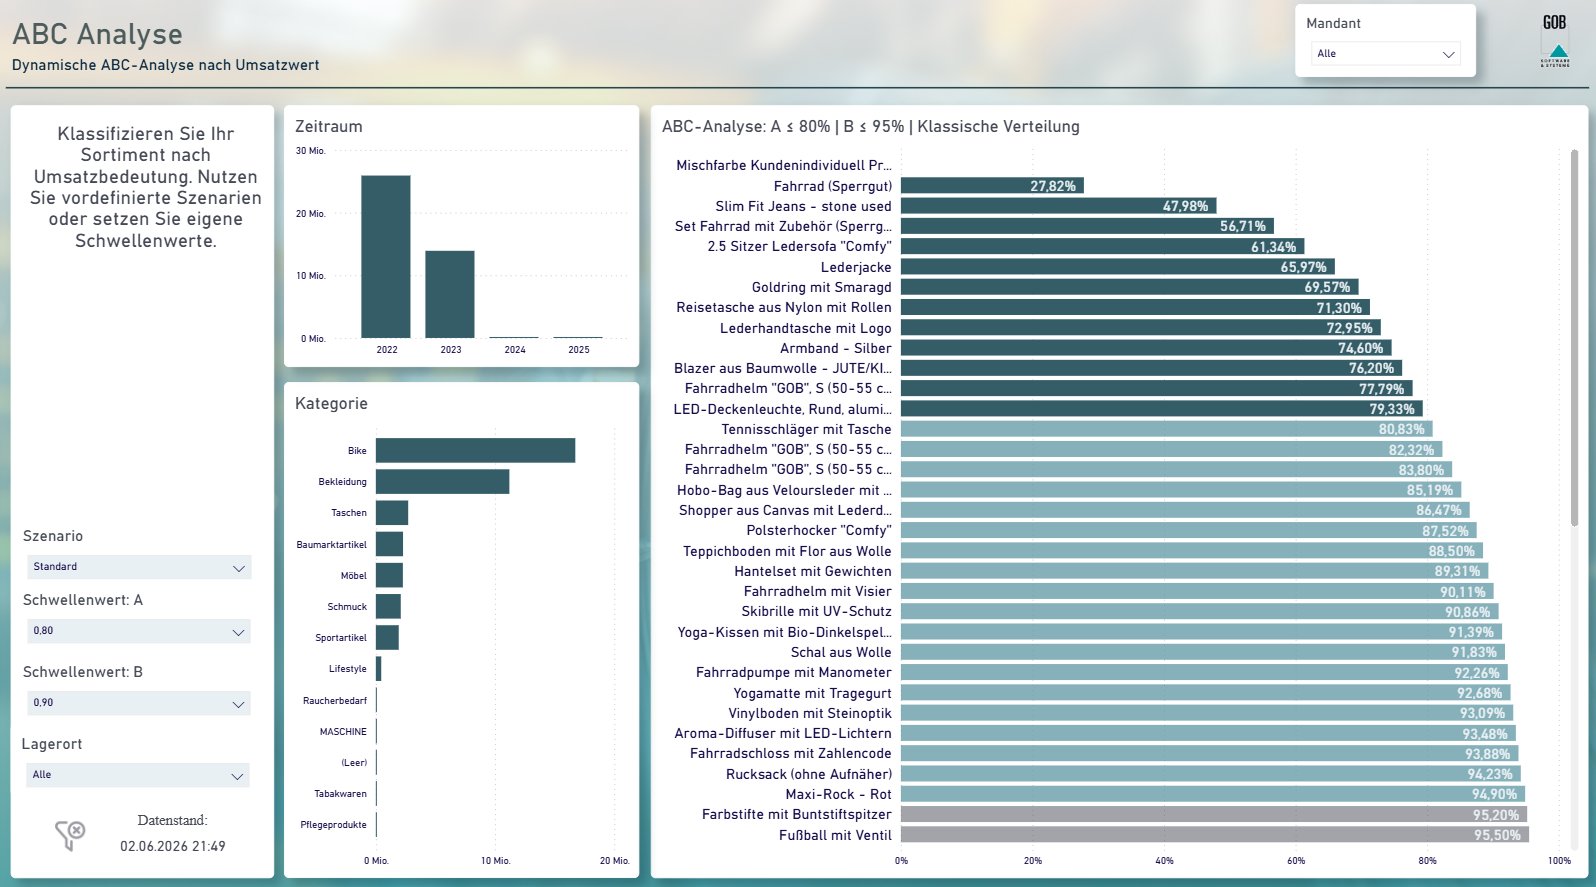Click the Fußball mit Ventil gray bar
1596x887 pixels.
click(x=1215, y=835)
